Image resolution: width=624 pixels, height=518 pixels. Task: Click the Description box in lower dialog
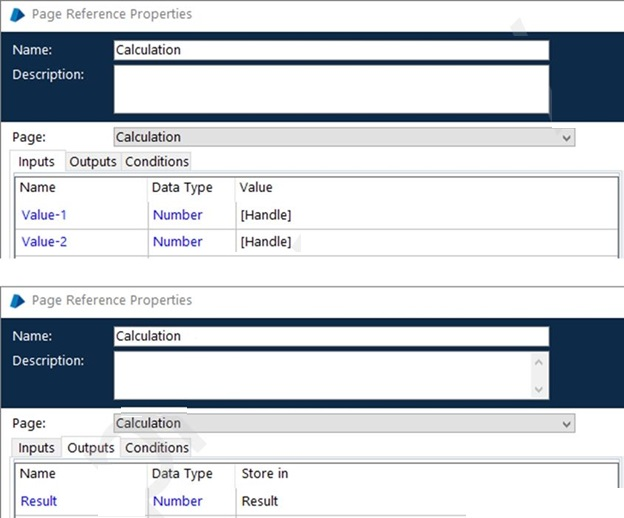[322, 376]
